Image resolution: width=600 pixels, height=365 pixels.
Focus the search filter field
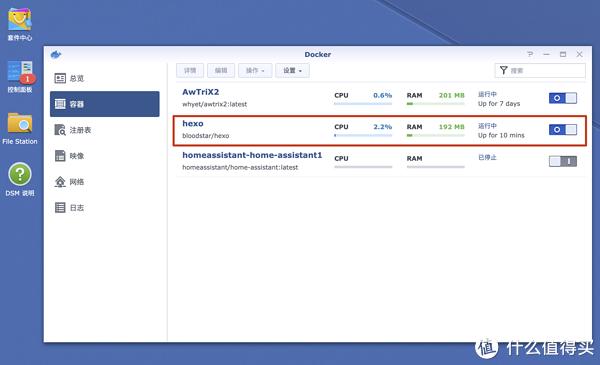pyautogui.click(x=540, y=70)
